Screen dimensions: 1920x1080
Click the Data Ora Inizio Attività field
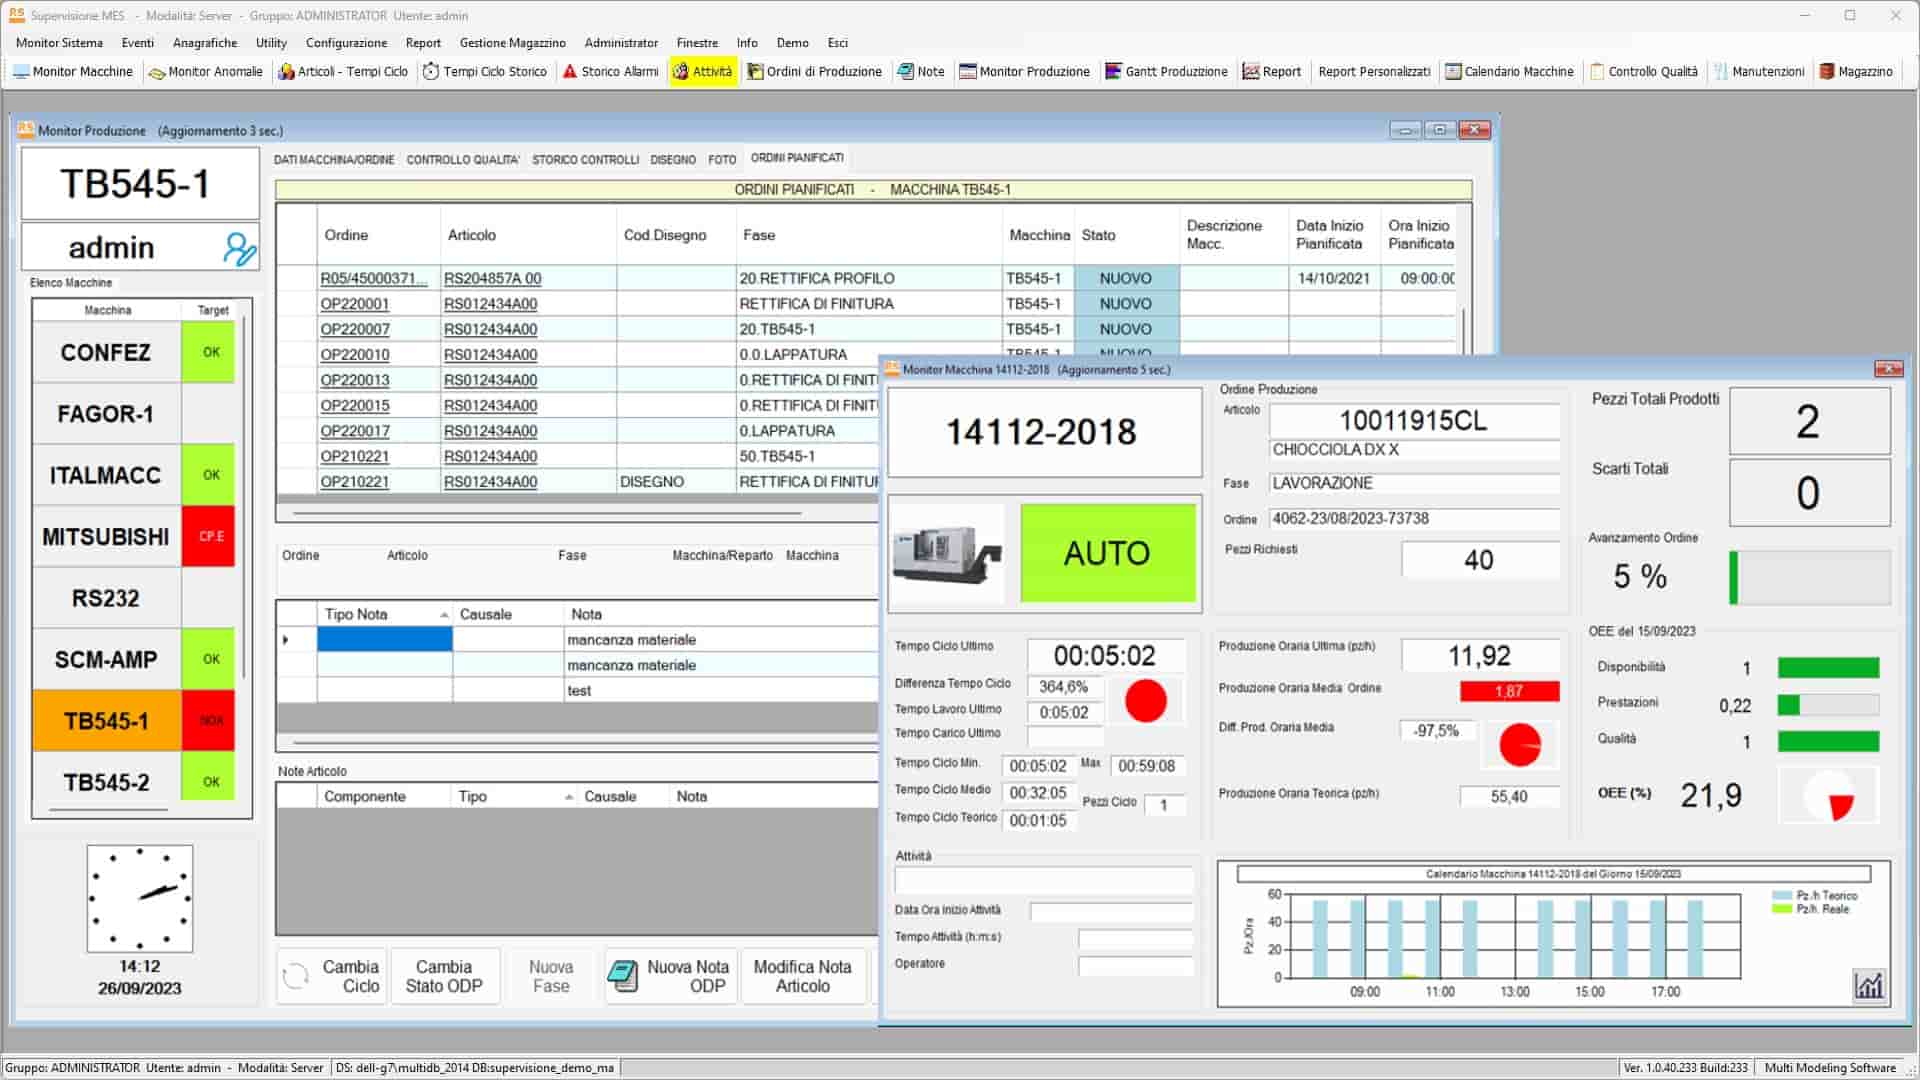1111,911
